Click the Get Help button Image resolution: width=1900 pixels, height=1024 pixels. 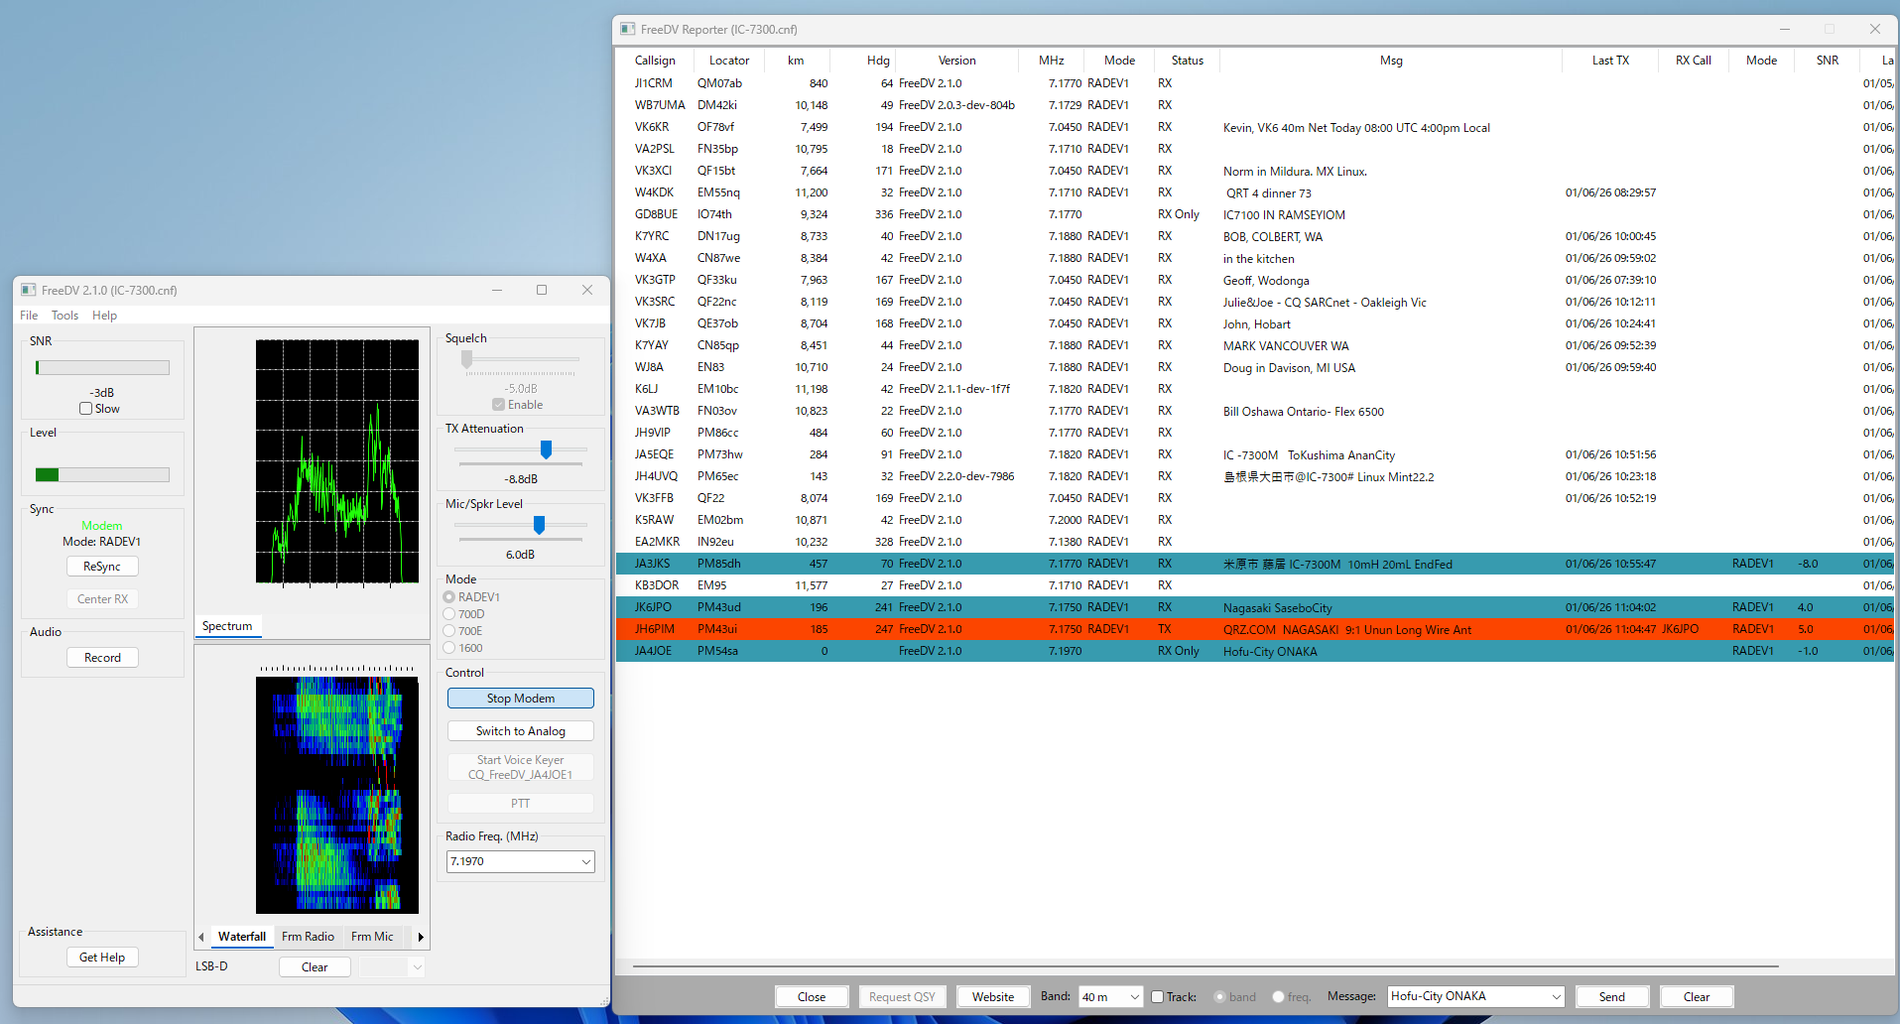(x=102, y=957)
